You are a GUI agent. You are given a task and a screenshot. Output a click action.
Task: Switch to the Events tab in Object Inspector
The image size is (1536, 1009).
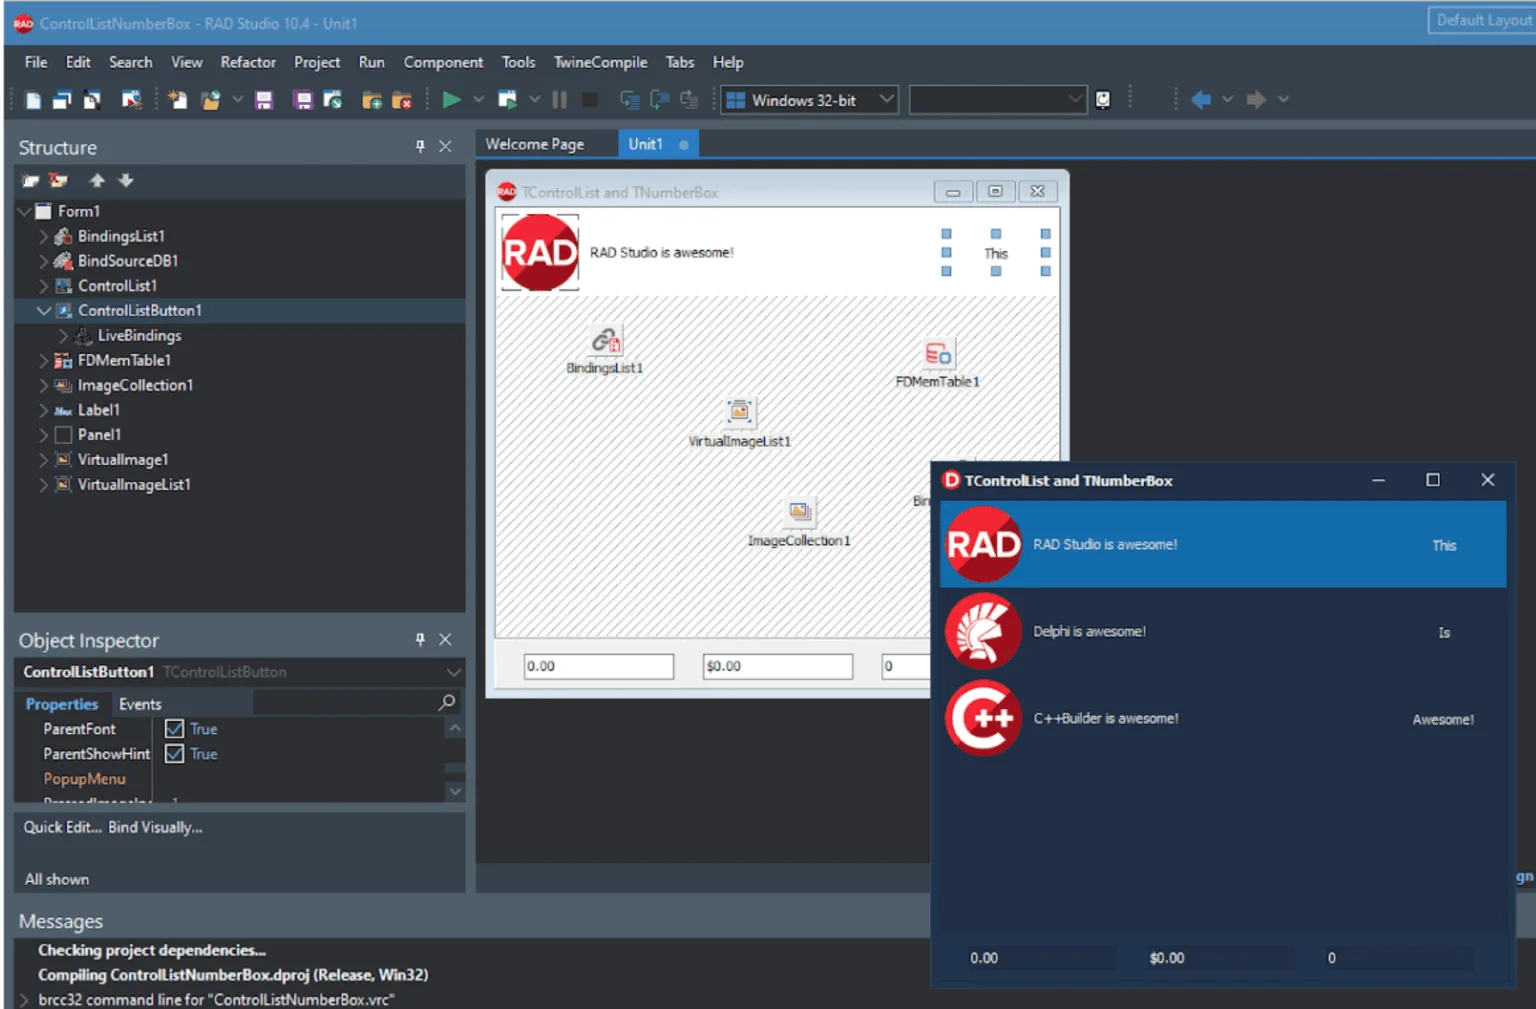pyautogui.click(x=140, y=704)
